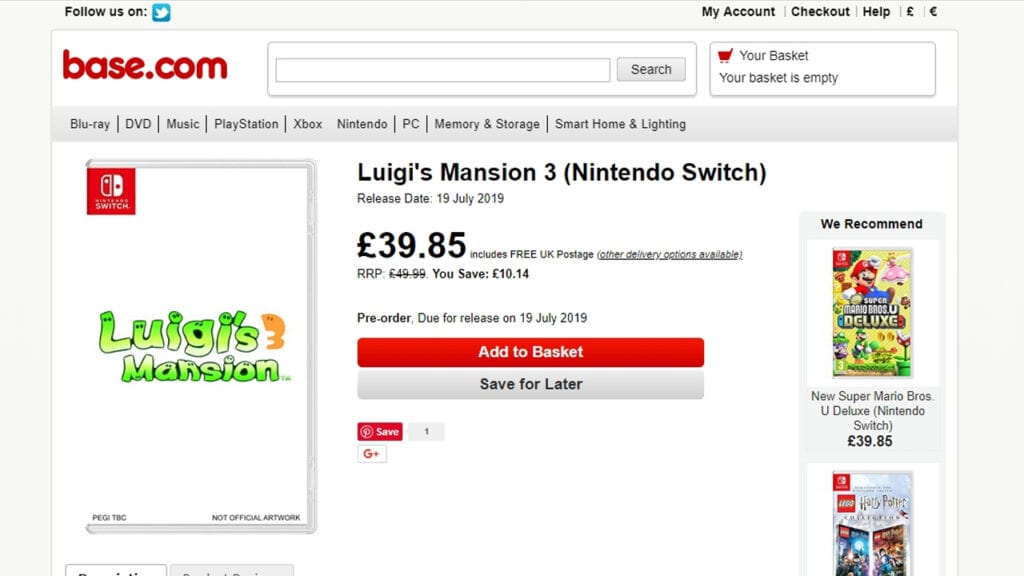Switch currency to pounds symbol
This screenshot has width=1024, height=576.
910,12
